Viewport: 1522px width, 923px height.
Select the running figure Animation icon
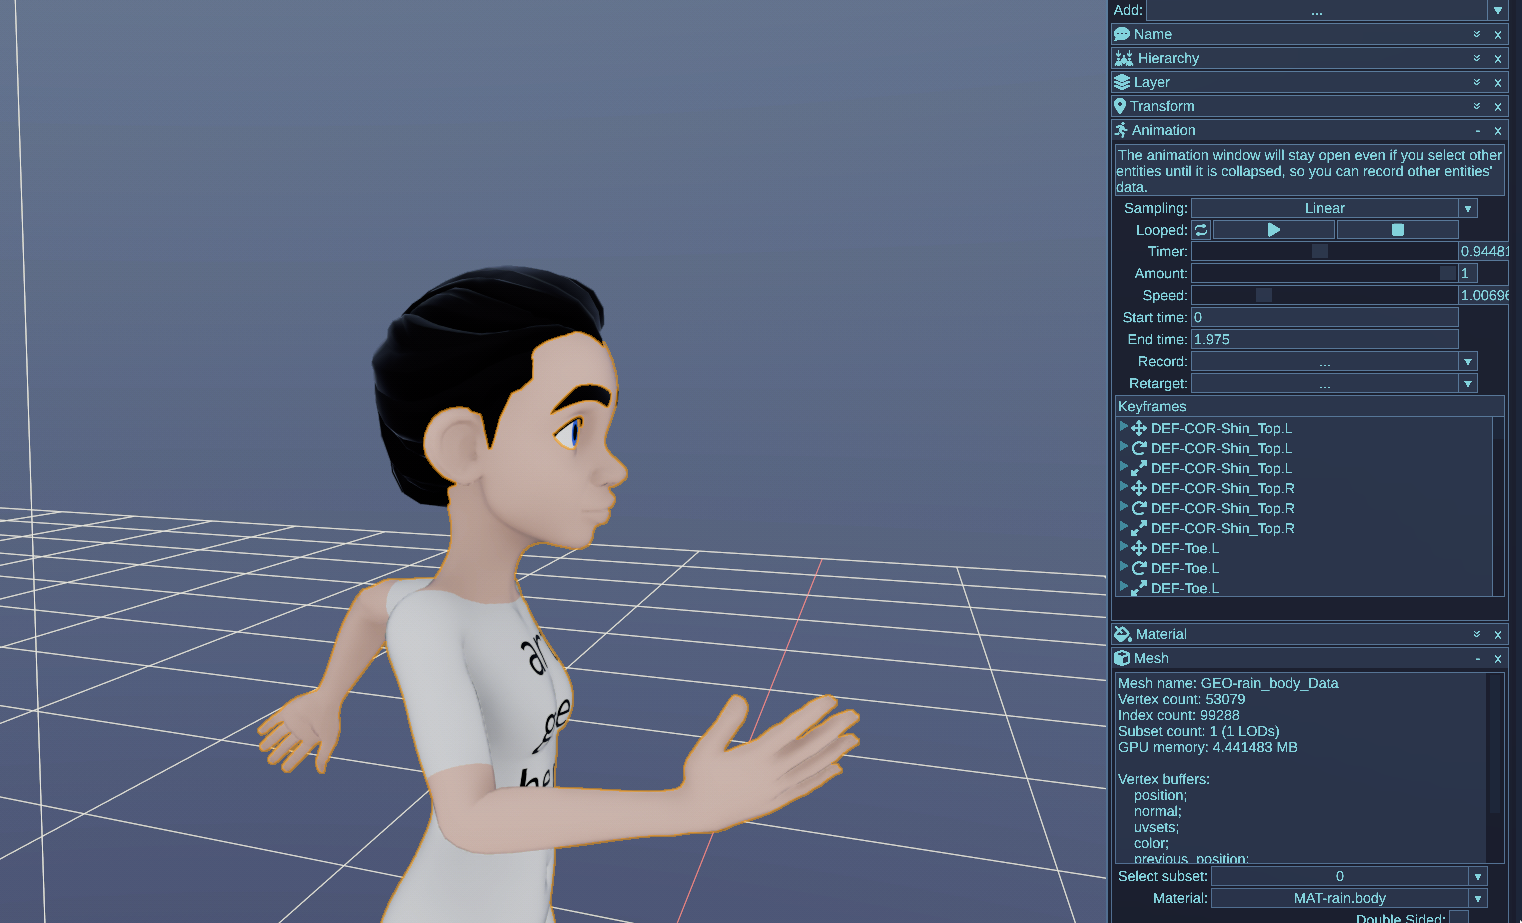tap(1122, 129)
